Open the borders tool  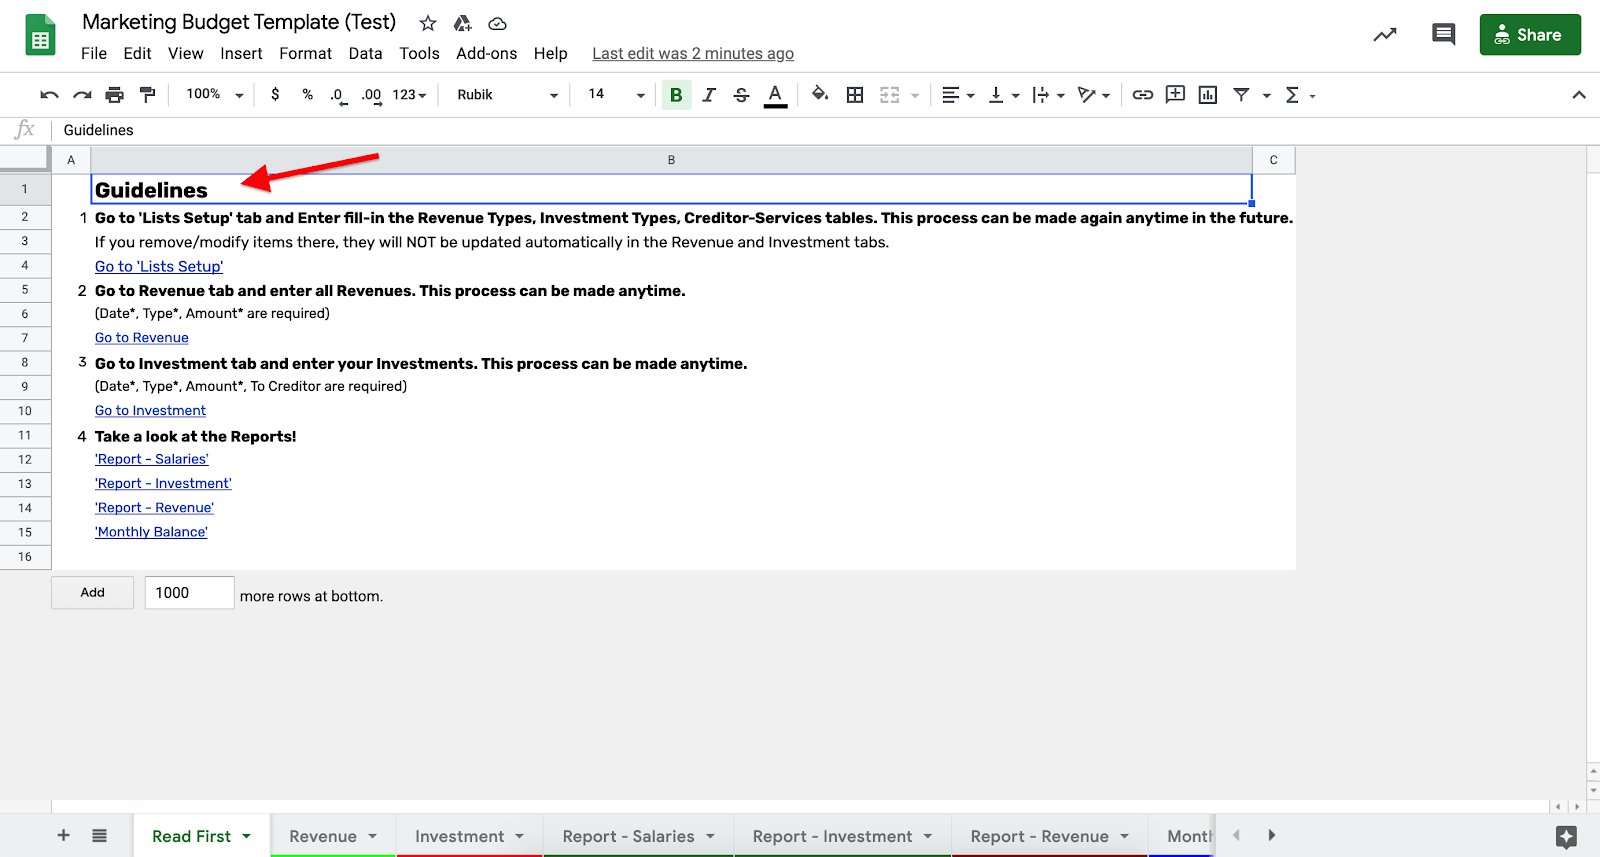click(x=855, y=95)
